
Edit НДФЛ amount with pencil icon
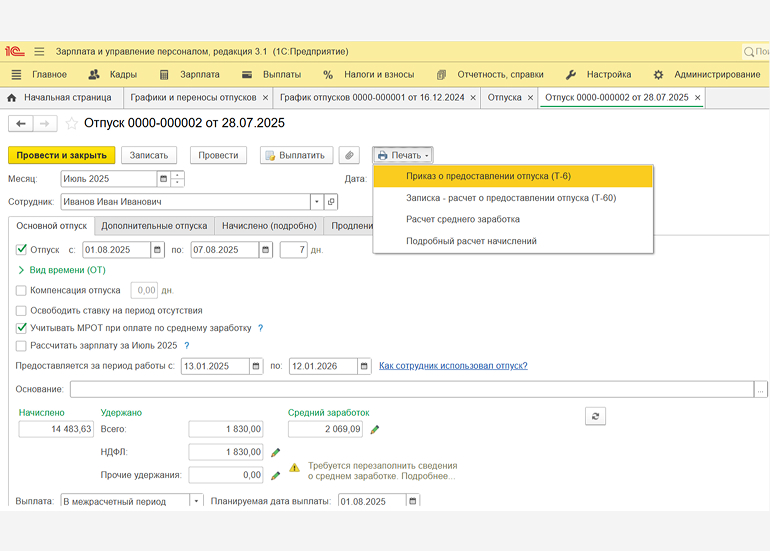click(x=275, y=452)
